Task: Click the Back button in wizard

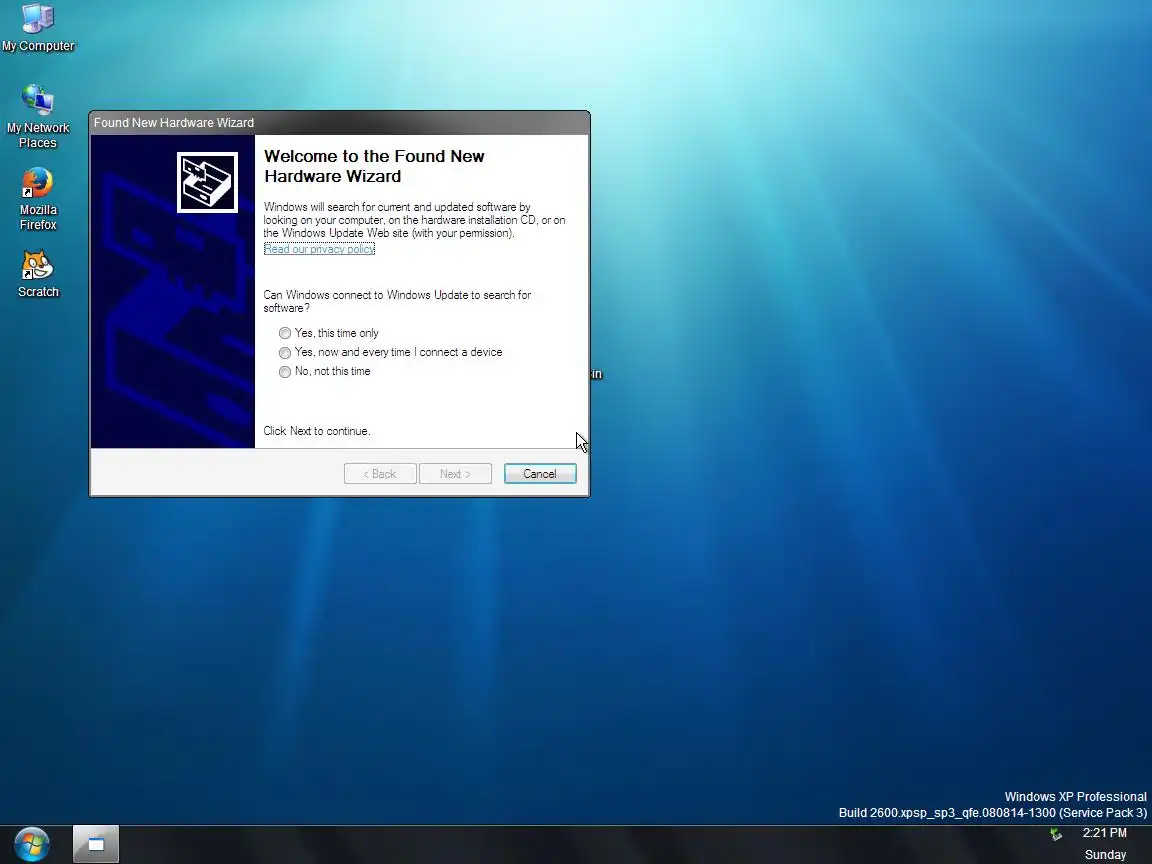Action: pos(380,474)
